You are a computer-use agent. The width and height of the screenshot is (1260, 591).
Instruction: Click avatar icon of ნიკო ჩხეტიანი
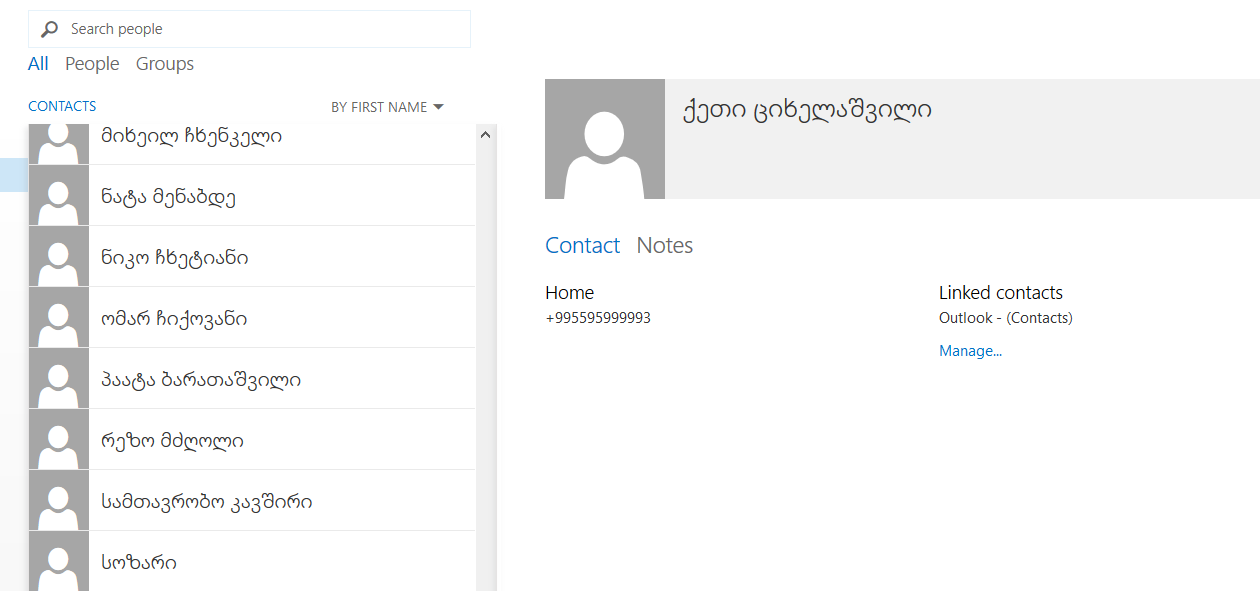tap(59, 257)
